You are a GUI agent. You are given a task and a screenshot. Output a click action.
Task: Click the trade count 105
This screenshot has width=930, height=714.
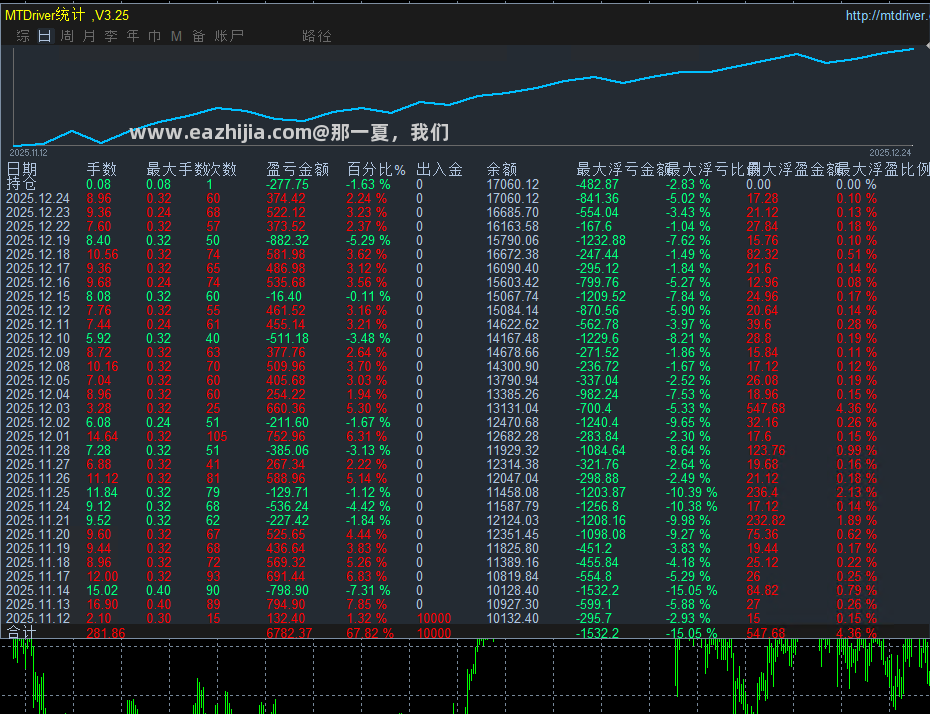click(216, 436)
